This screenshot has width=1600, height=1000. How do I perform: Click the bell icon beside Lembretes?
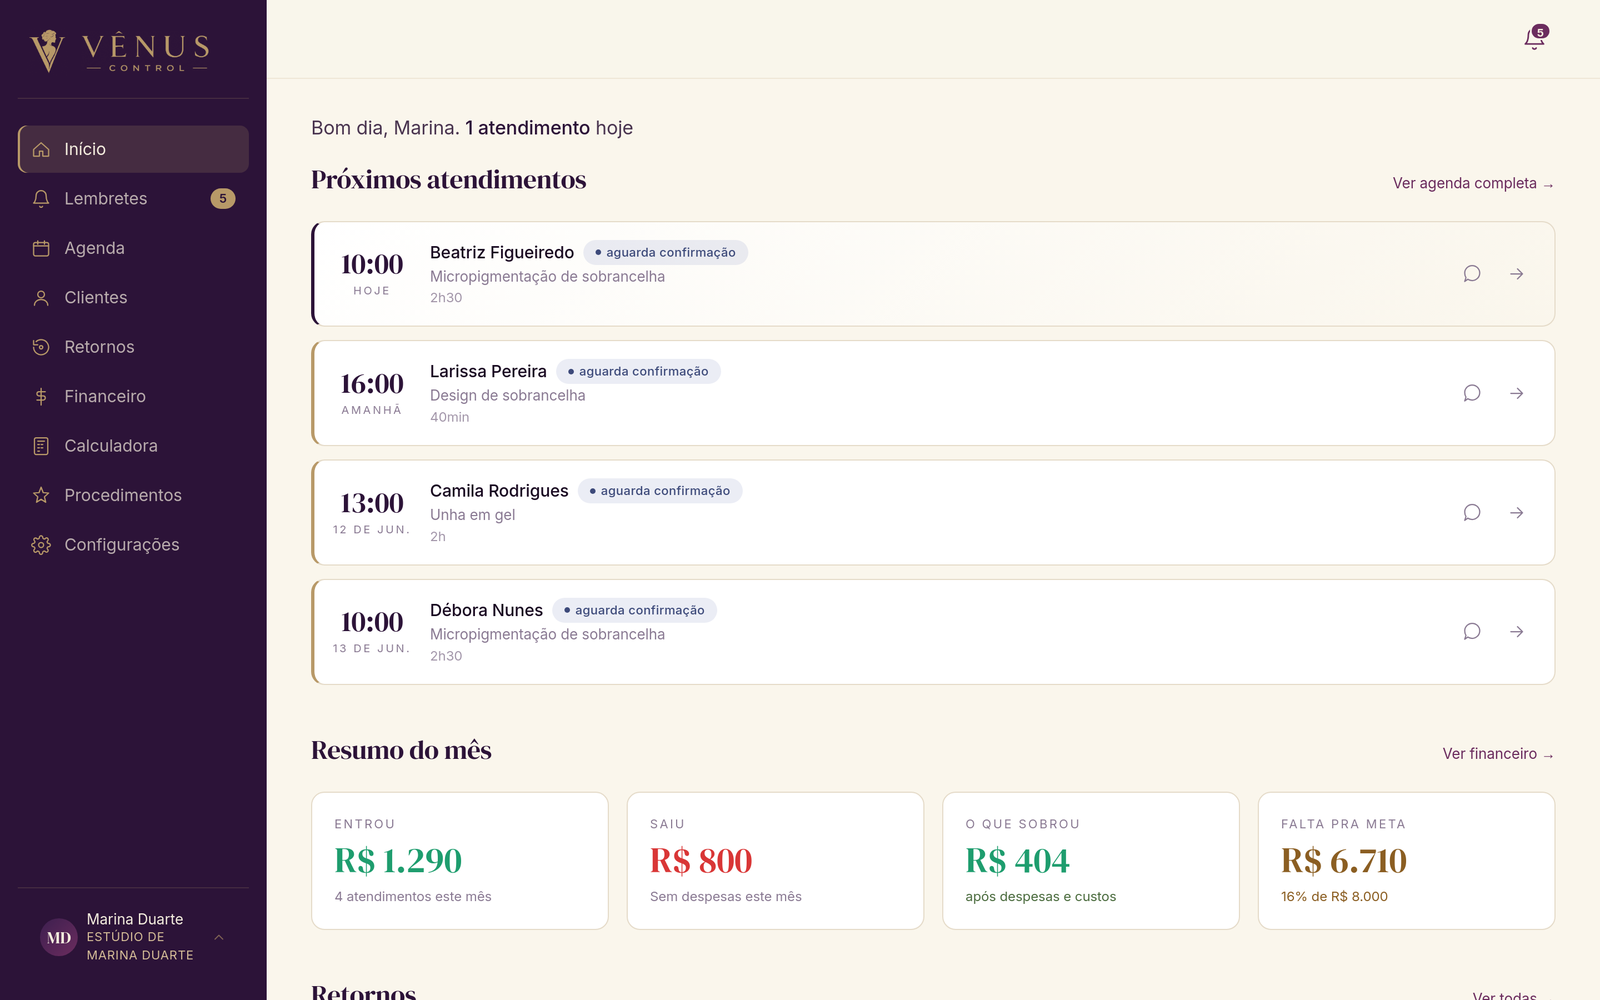[41, 199]
